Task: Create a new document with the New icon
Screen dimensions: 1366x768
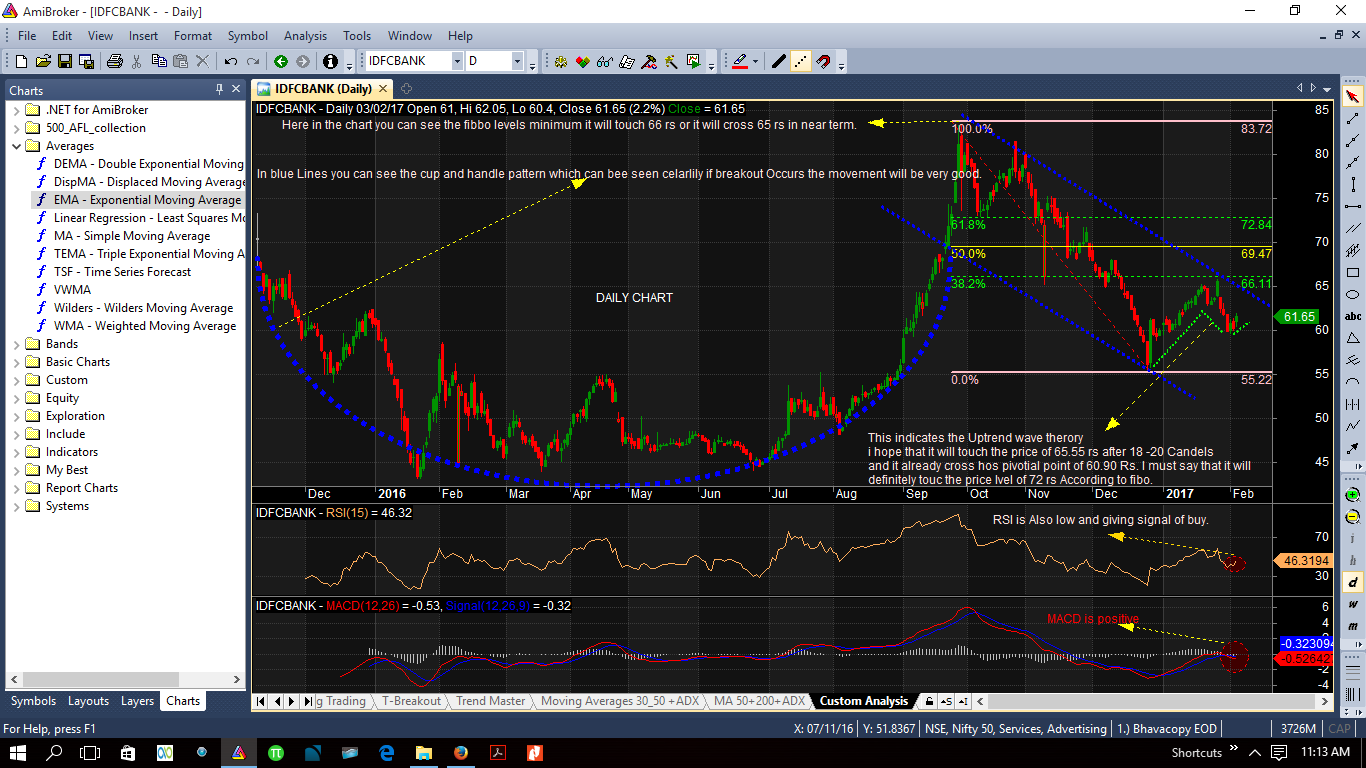Action: click(x=19, y=61)
